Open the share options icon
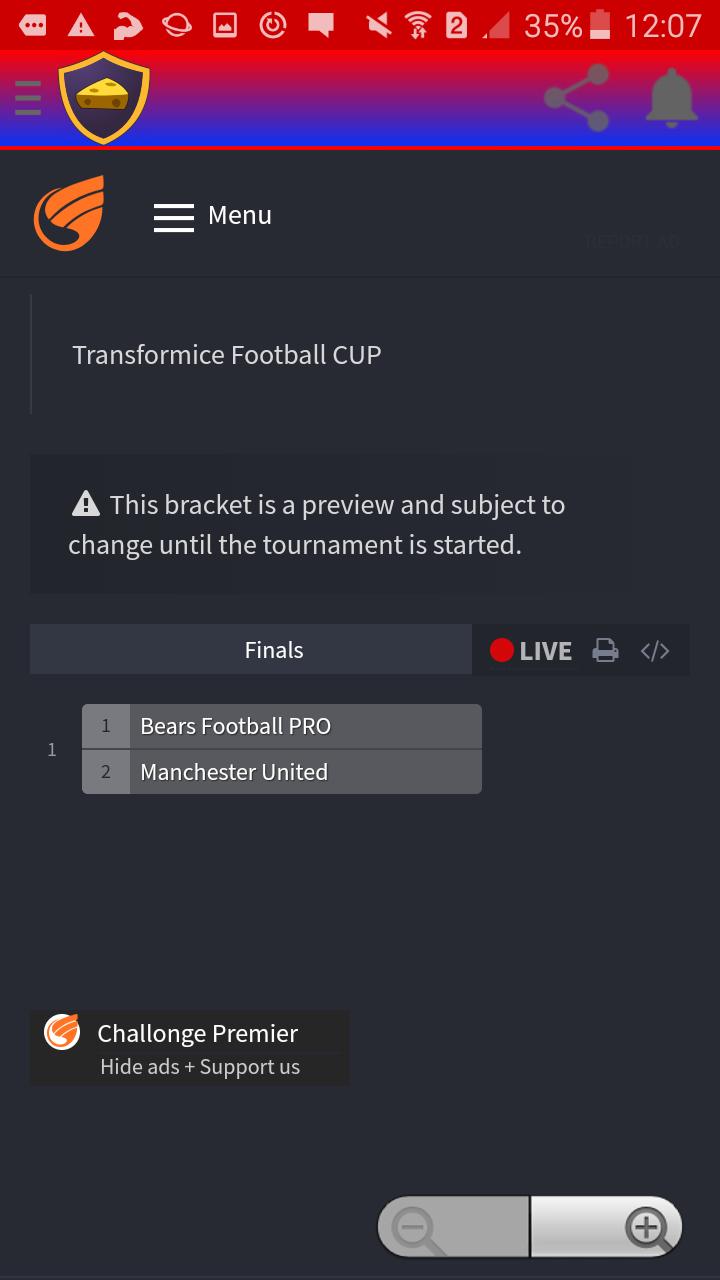 click(576, 97)
